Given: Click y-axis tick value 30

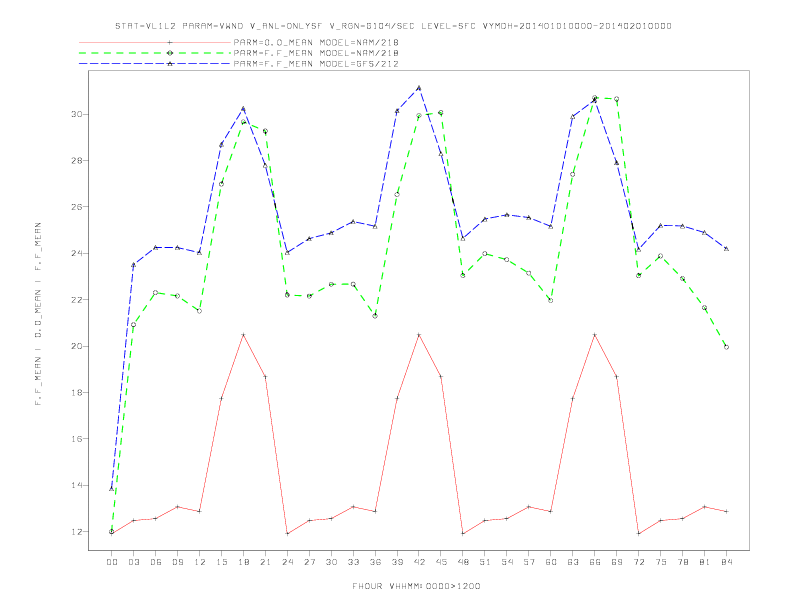Looking at the screenshot, I should 76,114.
